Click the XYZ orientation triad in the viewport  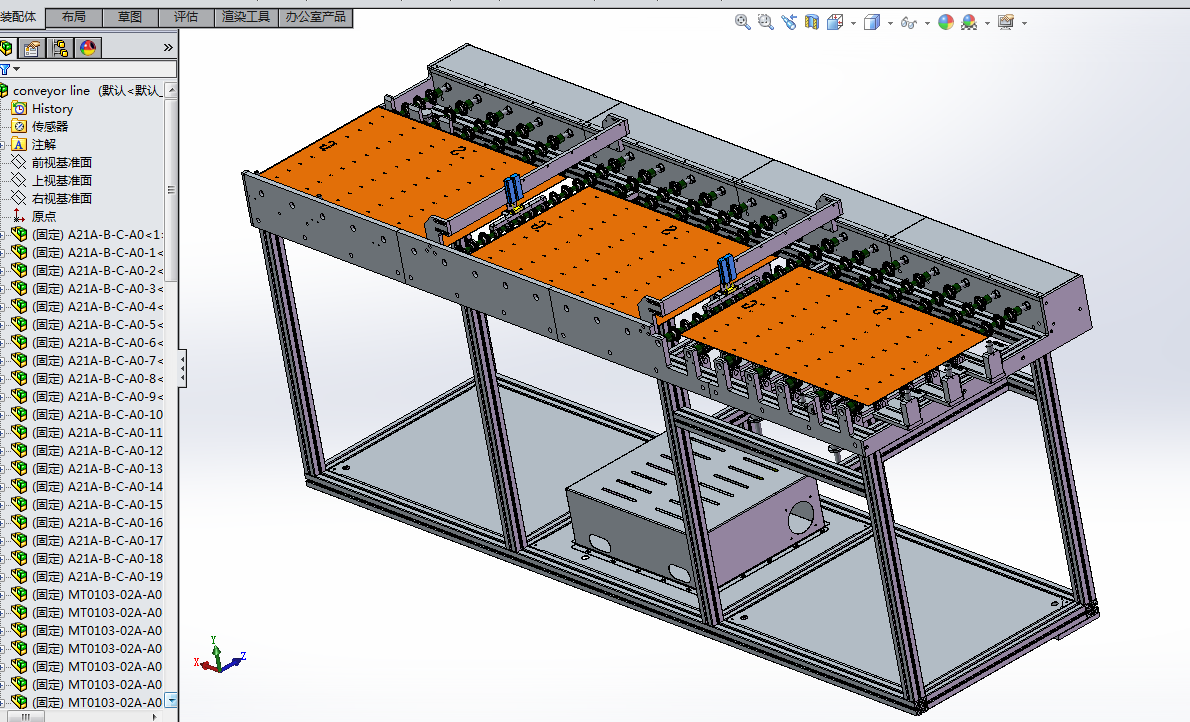pyautogui.click(x=219, y=655)
